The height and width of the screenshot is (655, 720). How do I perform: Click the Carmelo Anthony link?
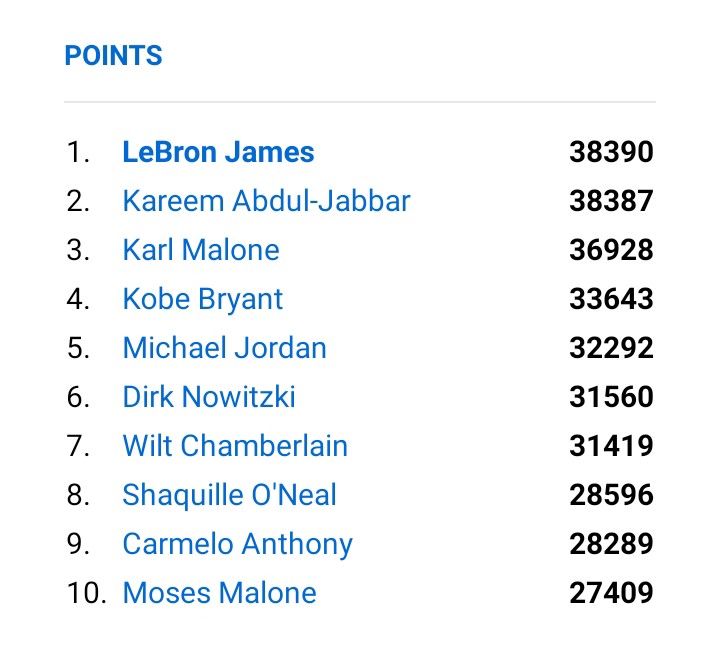tap(237, 544)
